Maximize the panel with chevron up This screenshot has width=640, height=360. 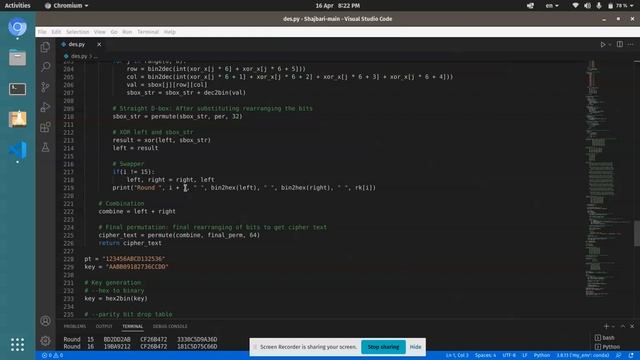623,326
